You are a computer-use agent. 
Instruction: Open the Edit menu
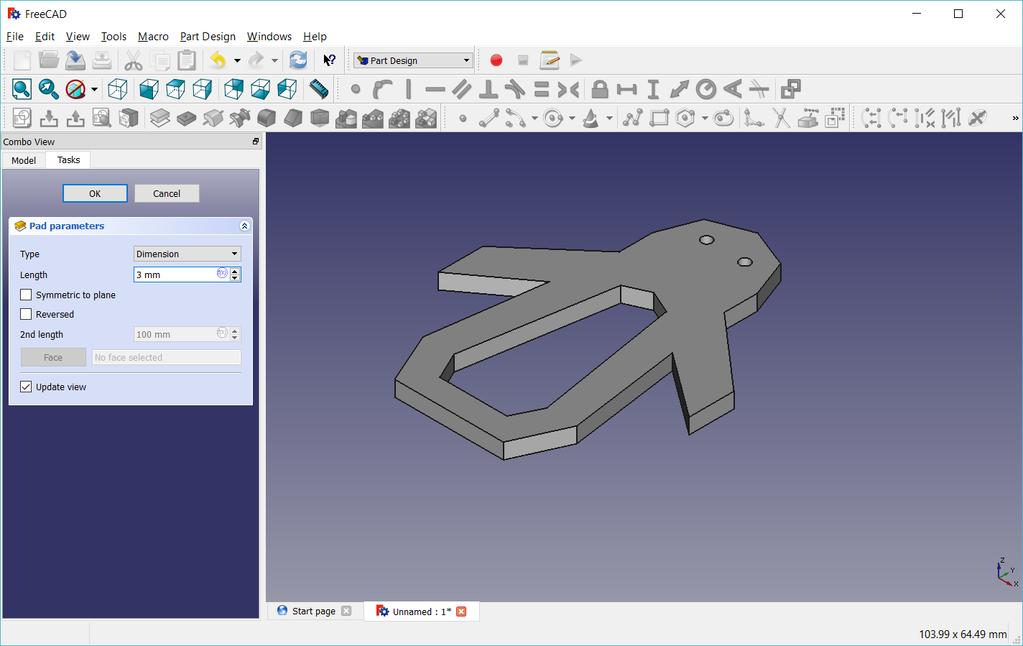coord(44,37)
